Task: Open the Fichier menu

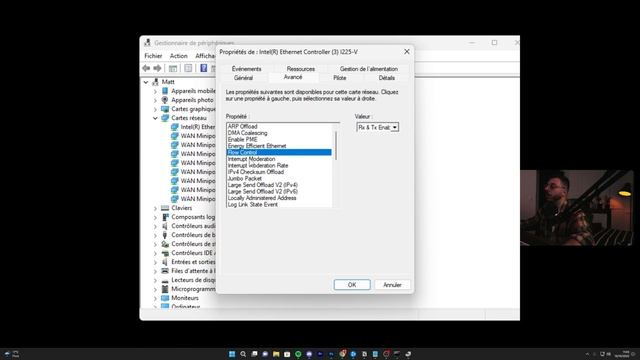Action: click(153, 56)
